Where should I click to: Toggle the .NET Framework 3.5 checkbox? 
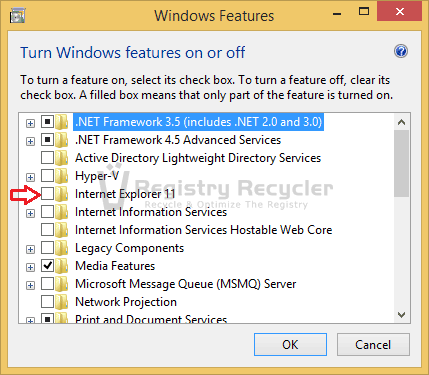pyautogui.click(x=47, y=122)
